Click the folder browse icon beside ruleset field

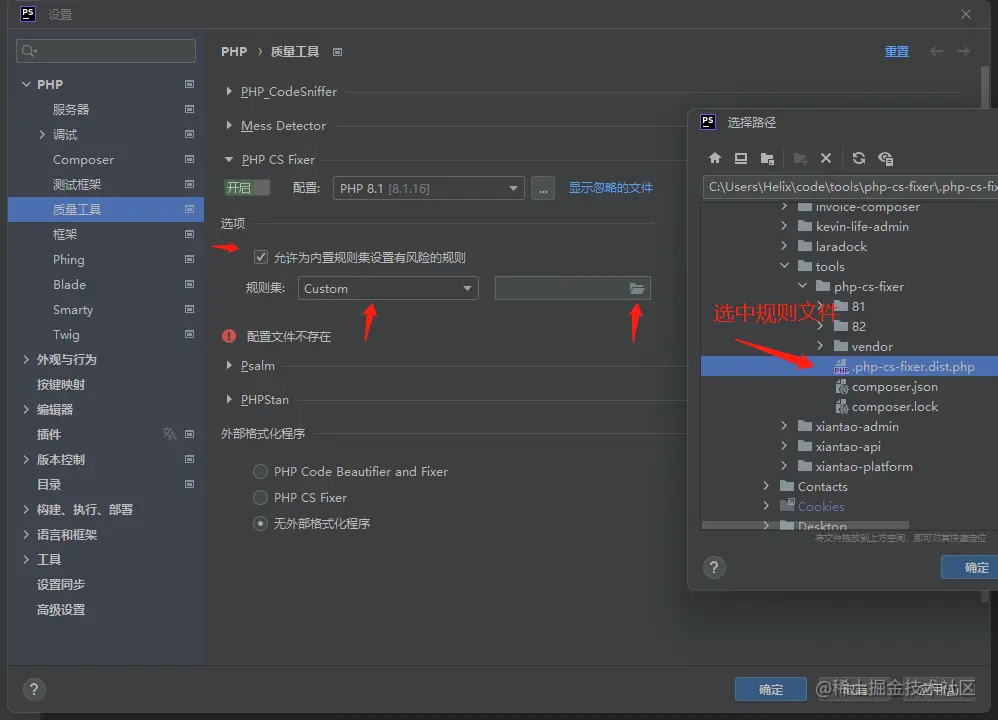click(636, 288)
